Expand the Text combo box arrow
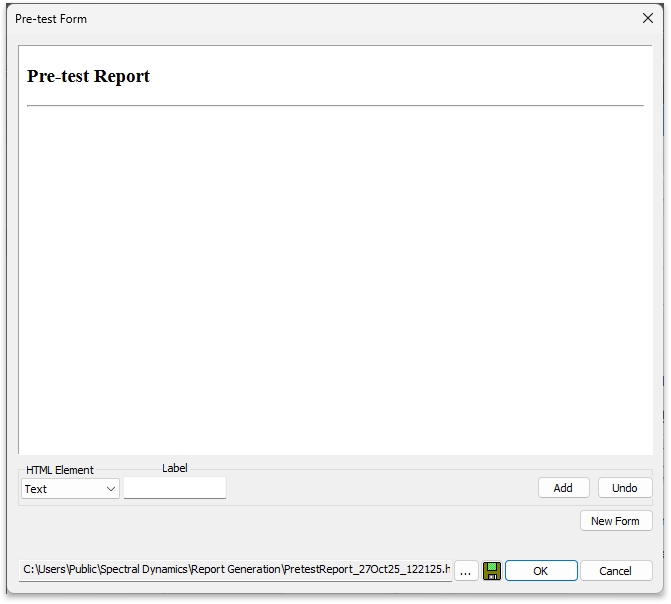 (110, 489)
